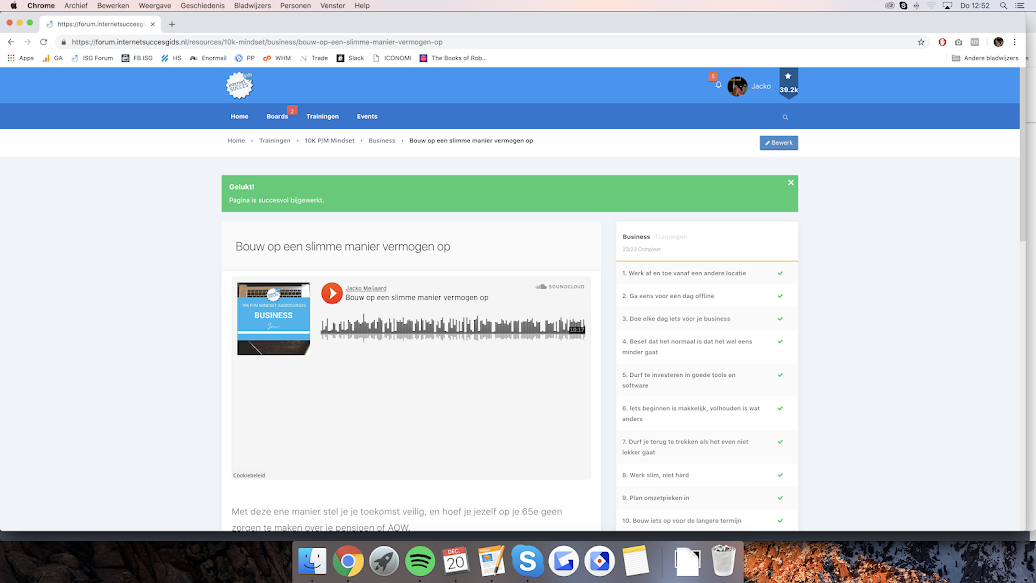Dismiss the green 'Gelukt!' success banner
The image size is (1036, 583).
(x=790, y=183)
